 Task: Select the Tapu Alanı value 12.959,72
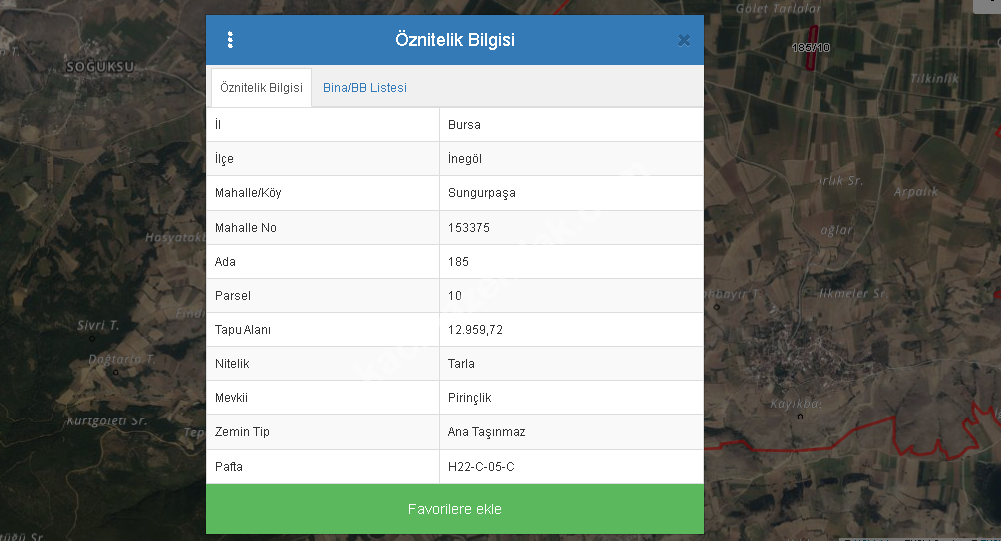476,330
